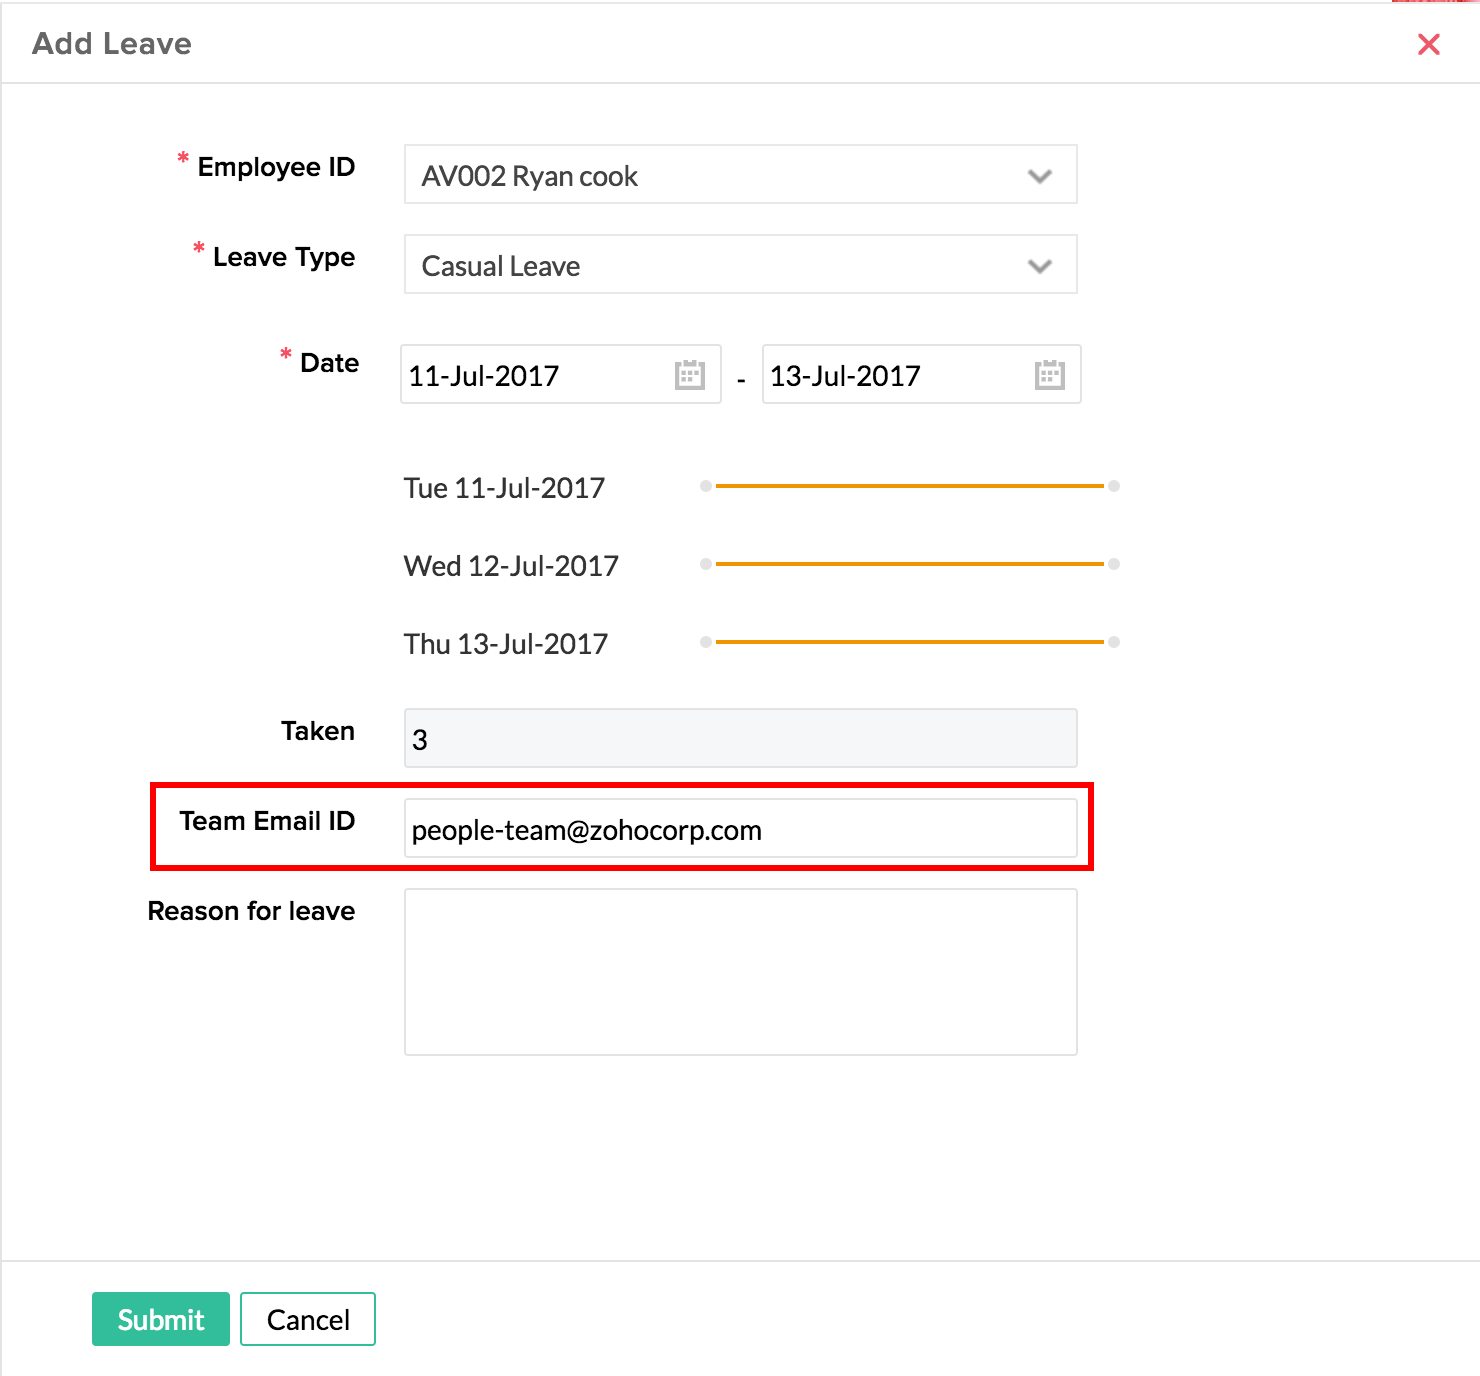Focus the Team Email ID input field
The width and height of the screenshot is (1480, 1376).
(x=741, y=829)
